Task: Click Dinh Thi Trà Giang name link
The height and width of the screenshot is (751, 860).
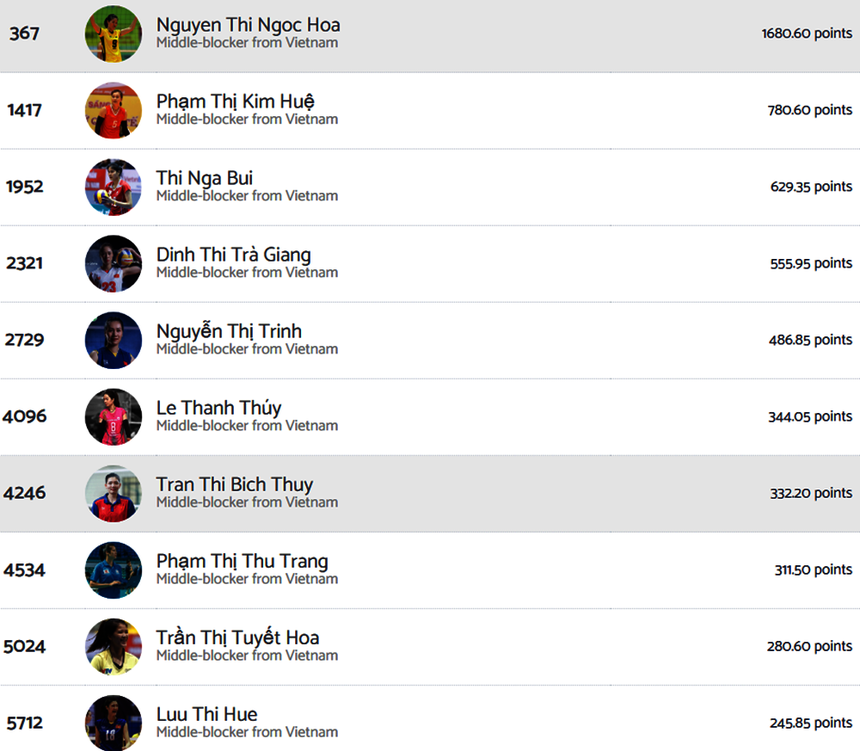Action: (x=233, y=255)
